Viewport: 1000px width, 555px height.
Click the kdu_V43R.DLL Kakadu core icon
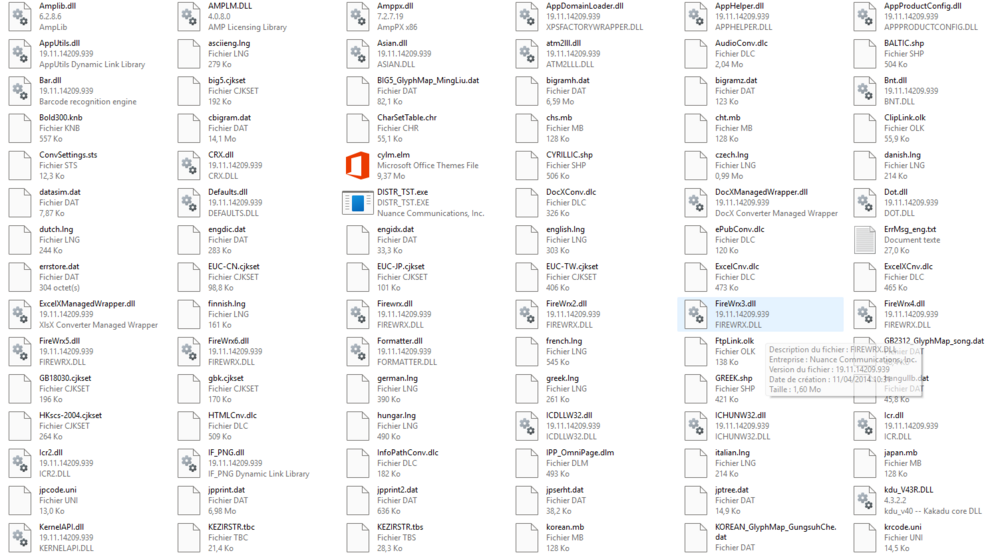coord(865,500)
